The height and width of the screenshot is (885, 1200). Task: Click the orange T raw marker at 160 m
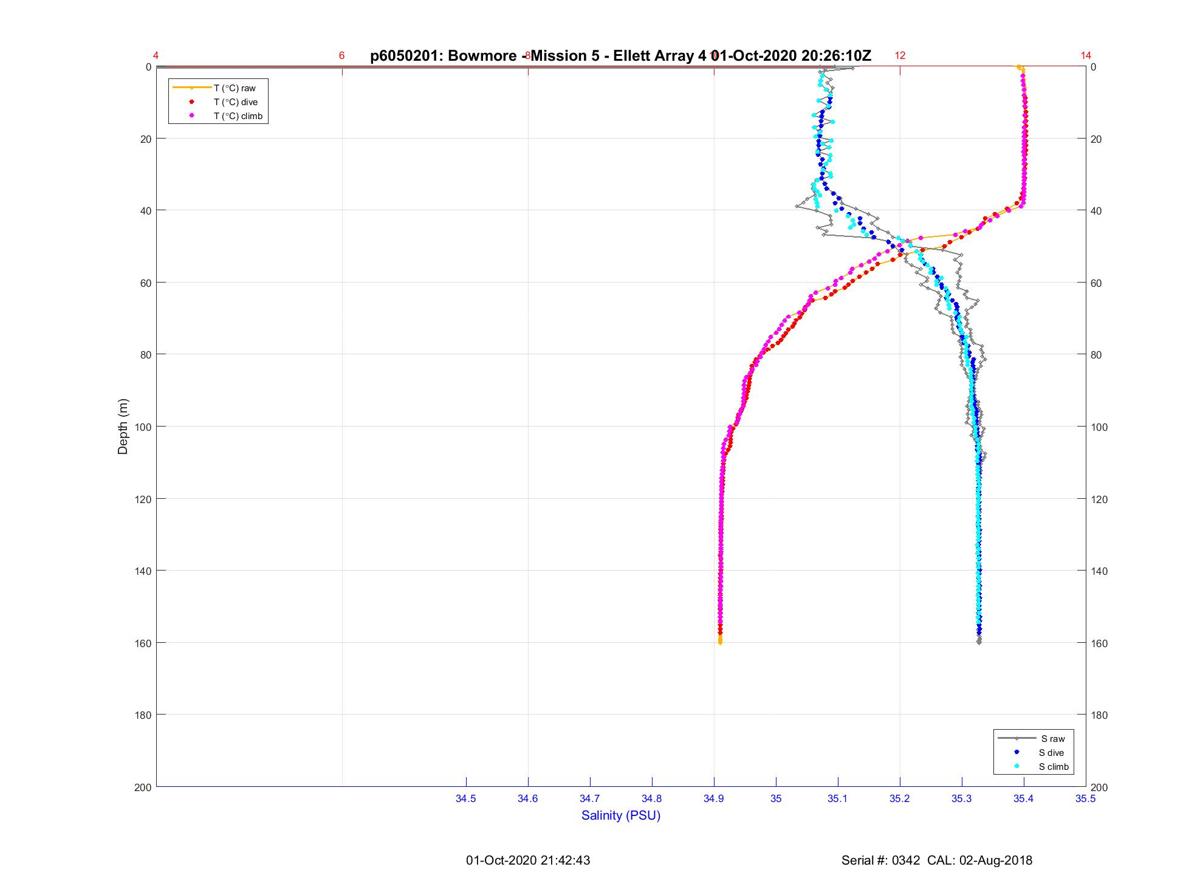point(720,641)
